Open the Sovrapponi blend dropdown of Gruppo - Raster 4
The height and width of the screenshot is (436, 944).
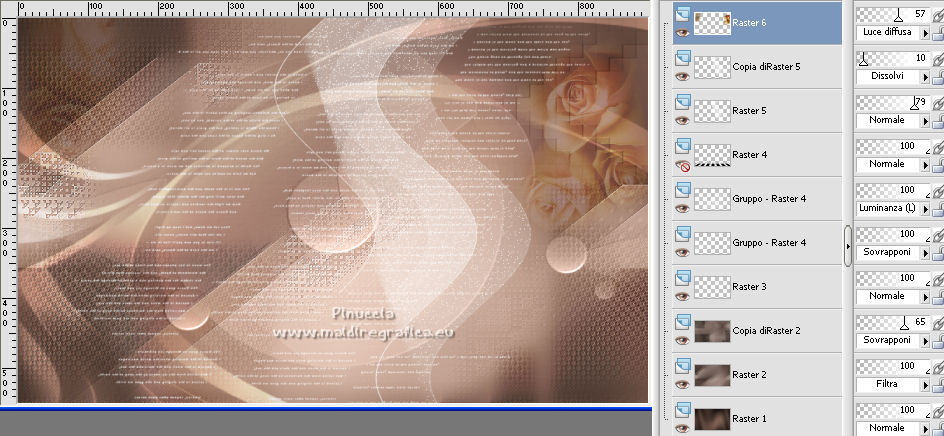pos(925,253)
